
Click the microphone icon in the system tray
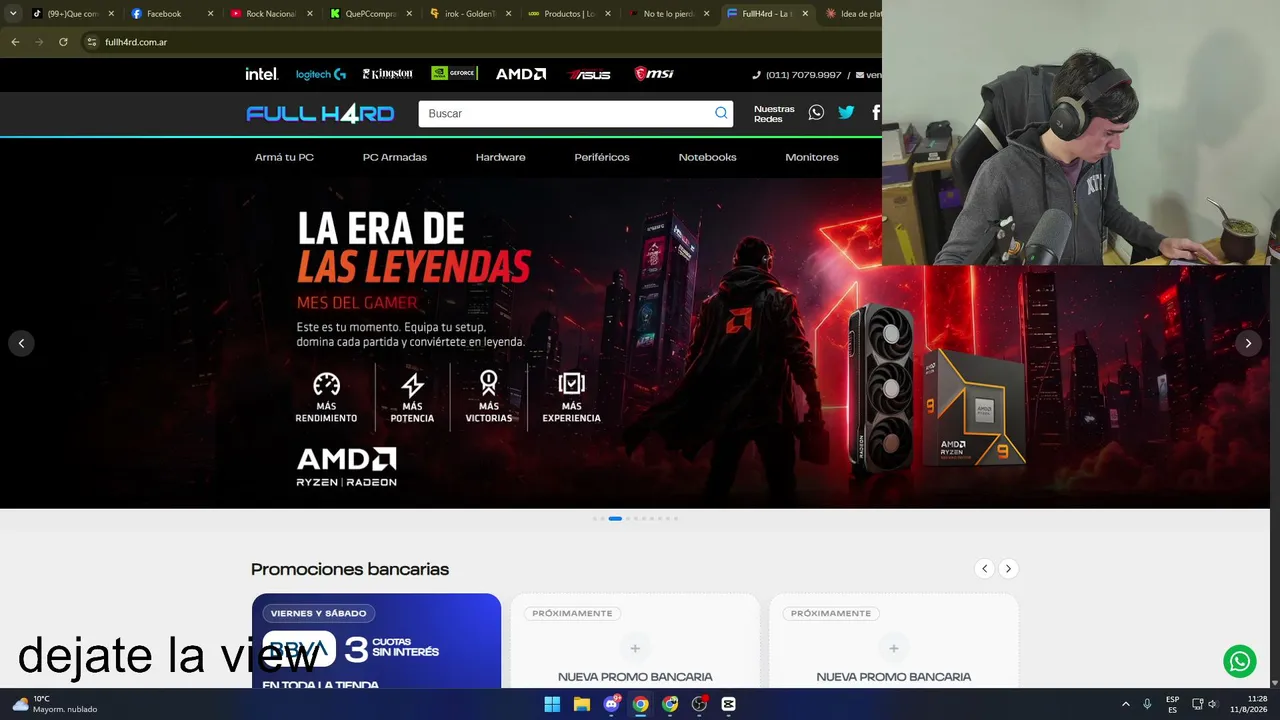click(x=1147, y=704)
